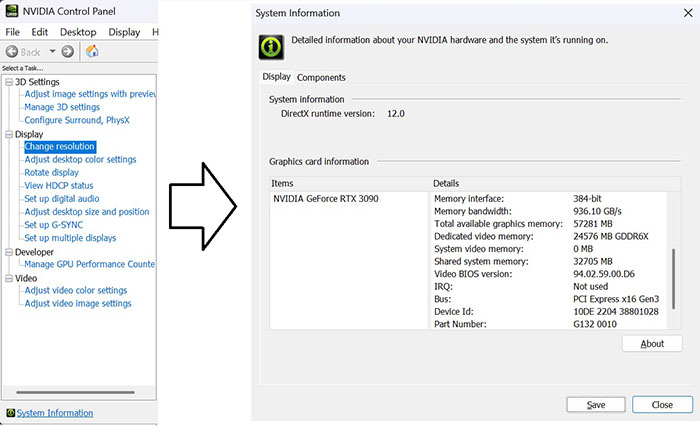Open Rotate display
Image resolution: width=700 pixels, height=426 pixels.
click(x=51, y=172)
